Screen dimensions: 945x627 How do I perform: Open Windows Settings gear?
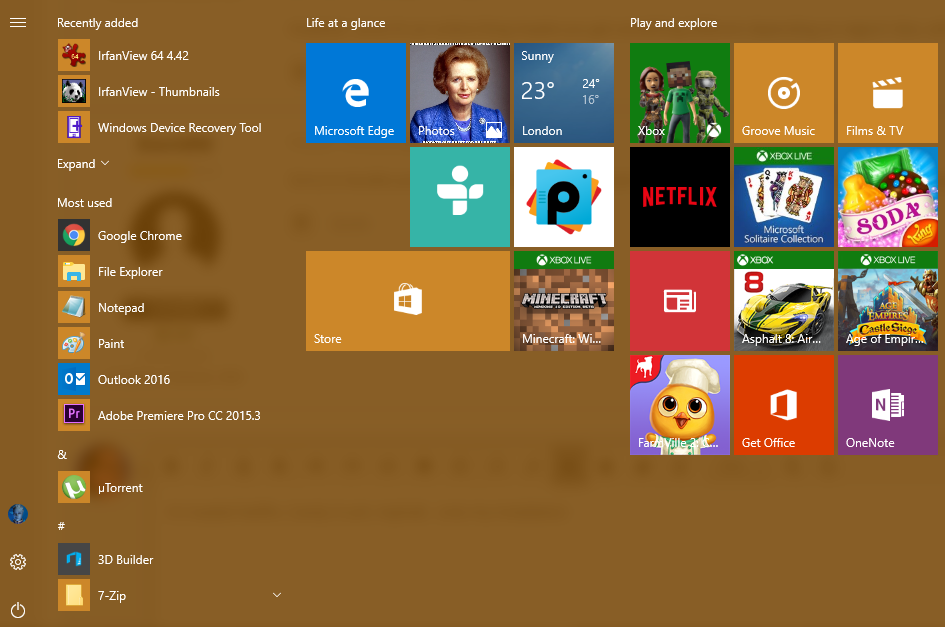pyautogui.click(x=17, y=562)
